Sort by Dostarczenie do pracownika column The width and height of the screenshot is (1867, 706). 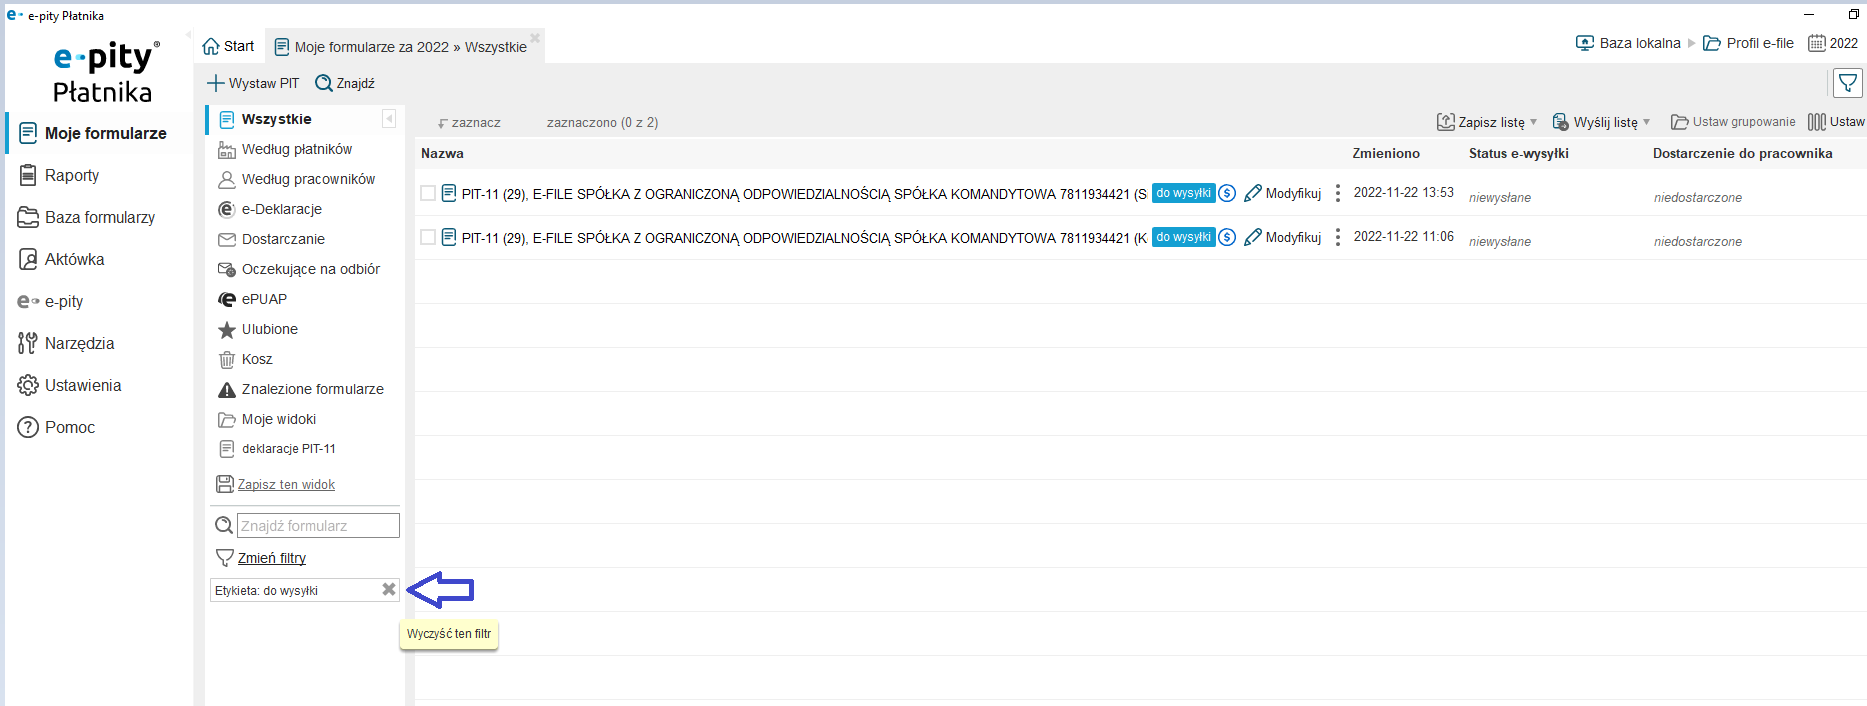[1743, 153]
